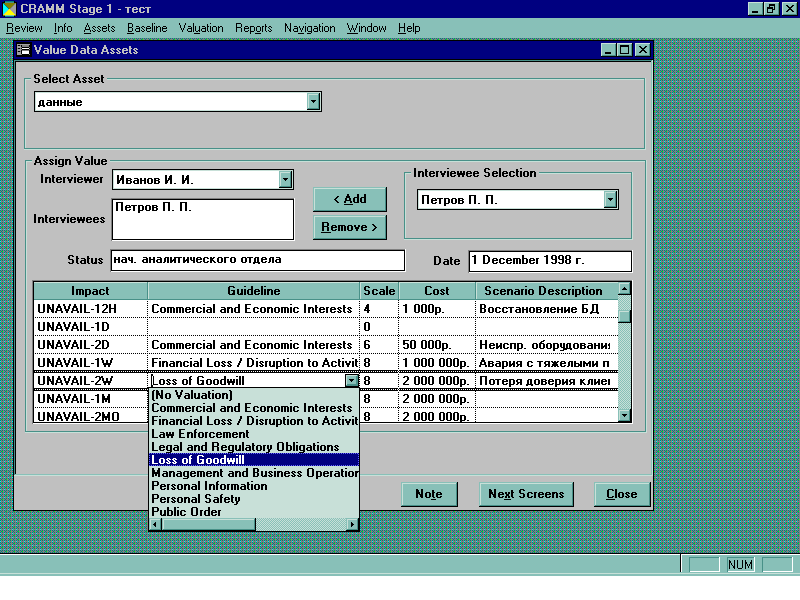Expand the Interviewee Selection dropdown arrow
The width and height of the screenshot is (800, 600).
click(x=610, y=199)
